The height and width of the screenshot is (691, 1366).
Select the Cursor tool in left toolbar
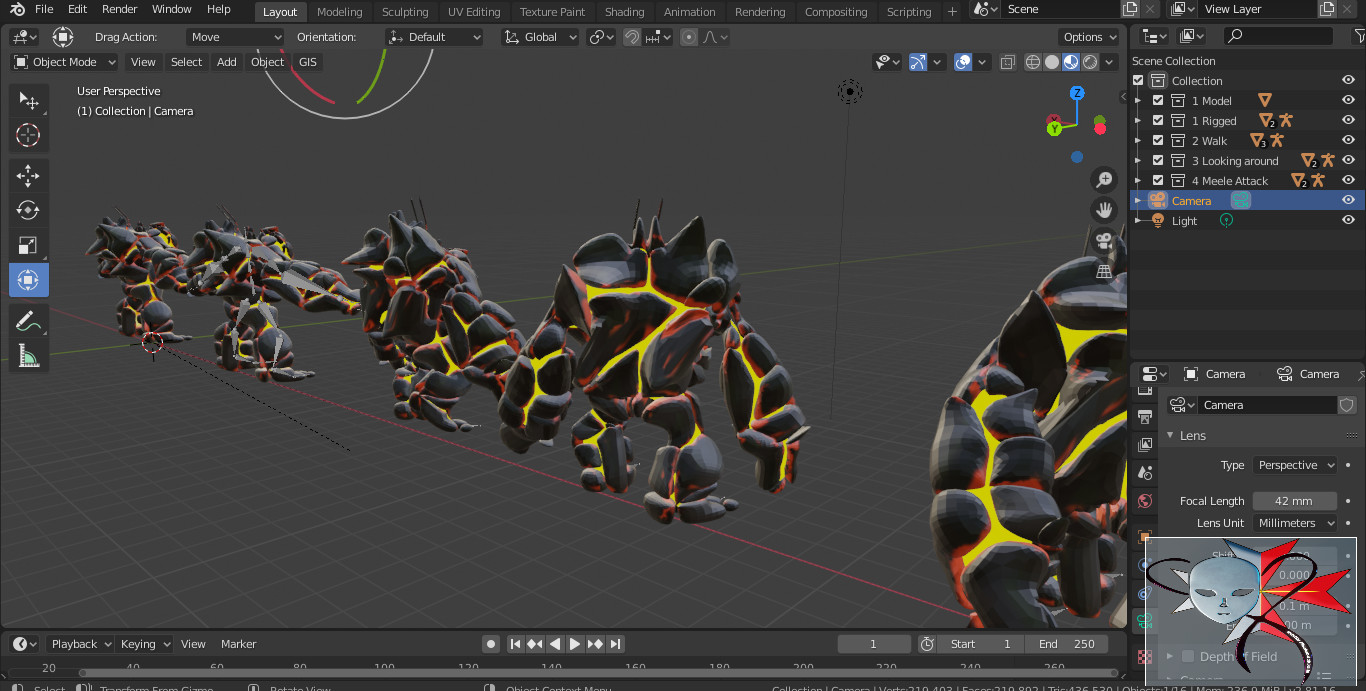point(28,135)
